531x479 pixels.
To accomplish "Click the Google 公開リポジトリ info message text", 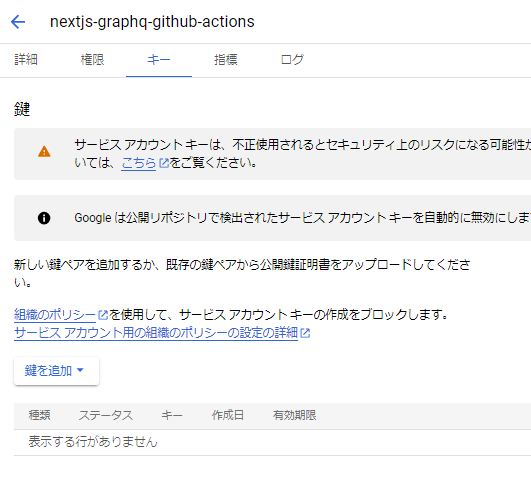I will (302, 218).
